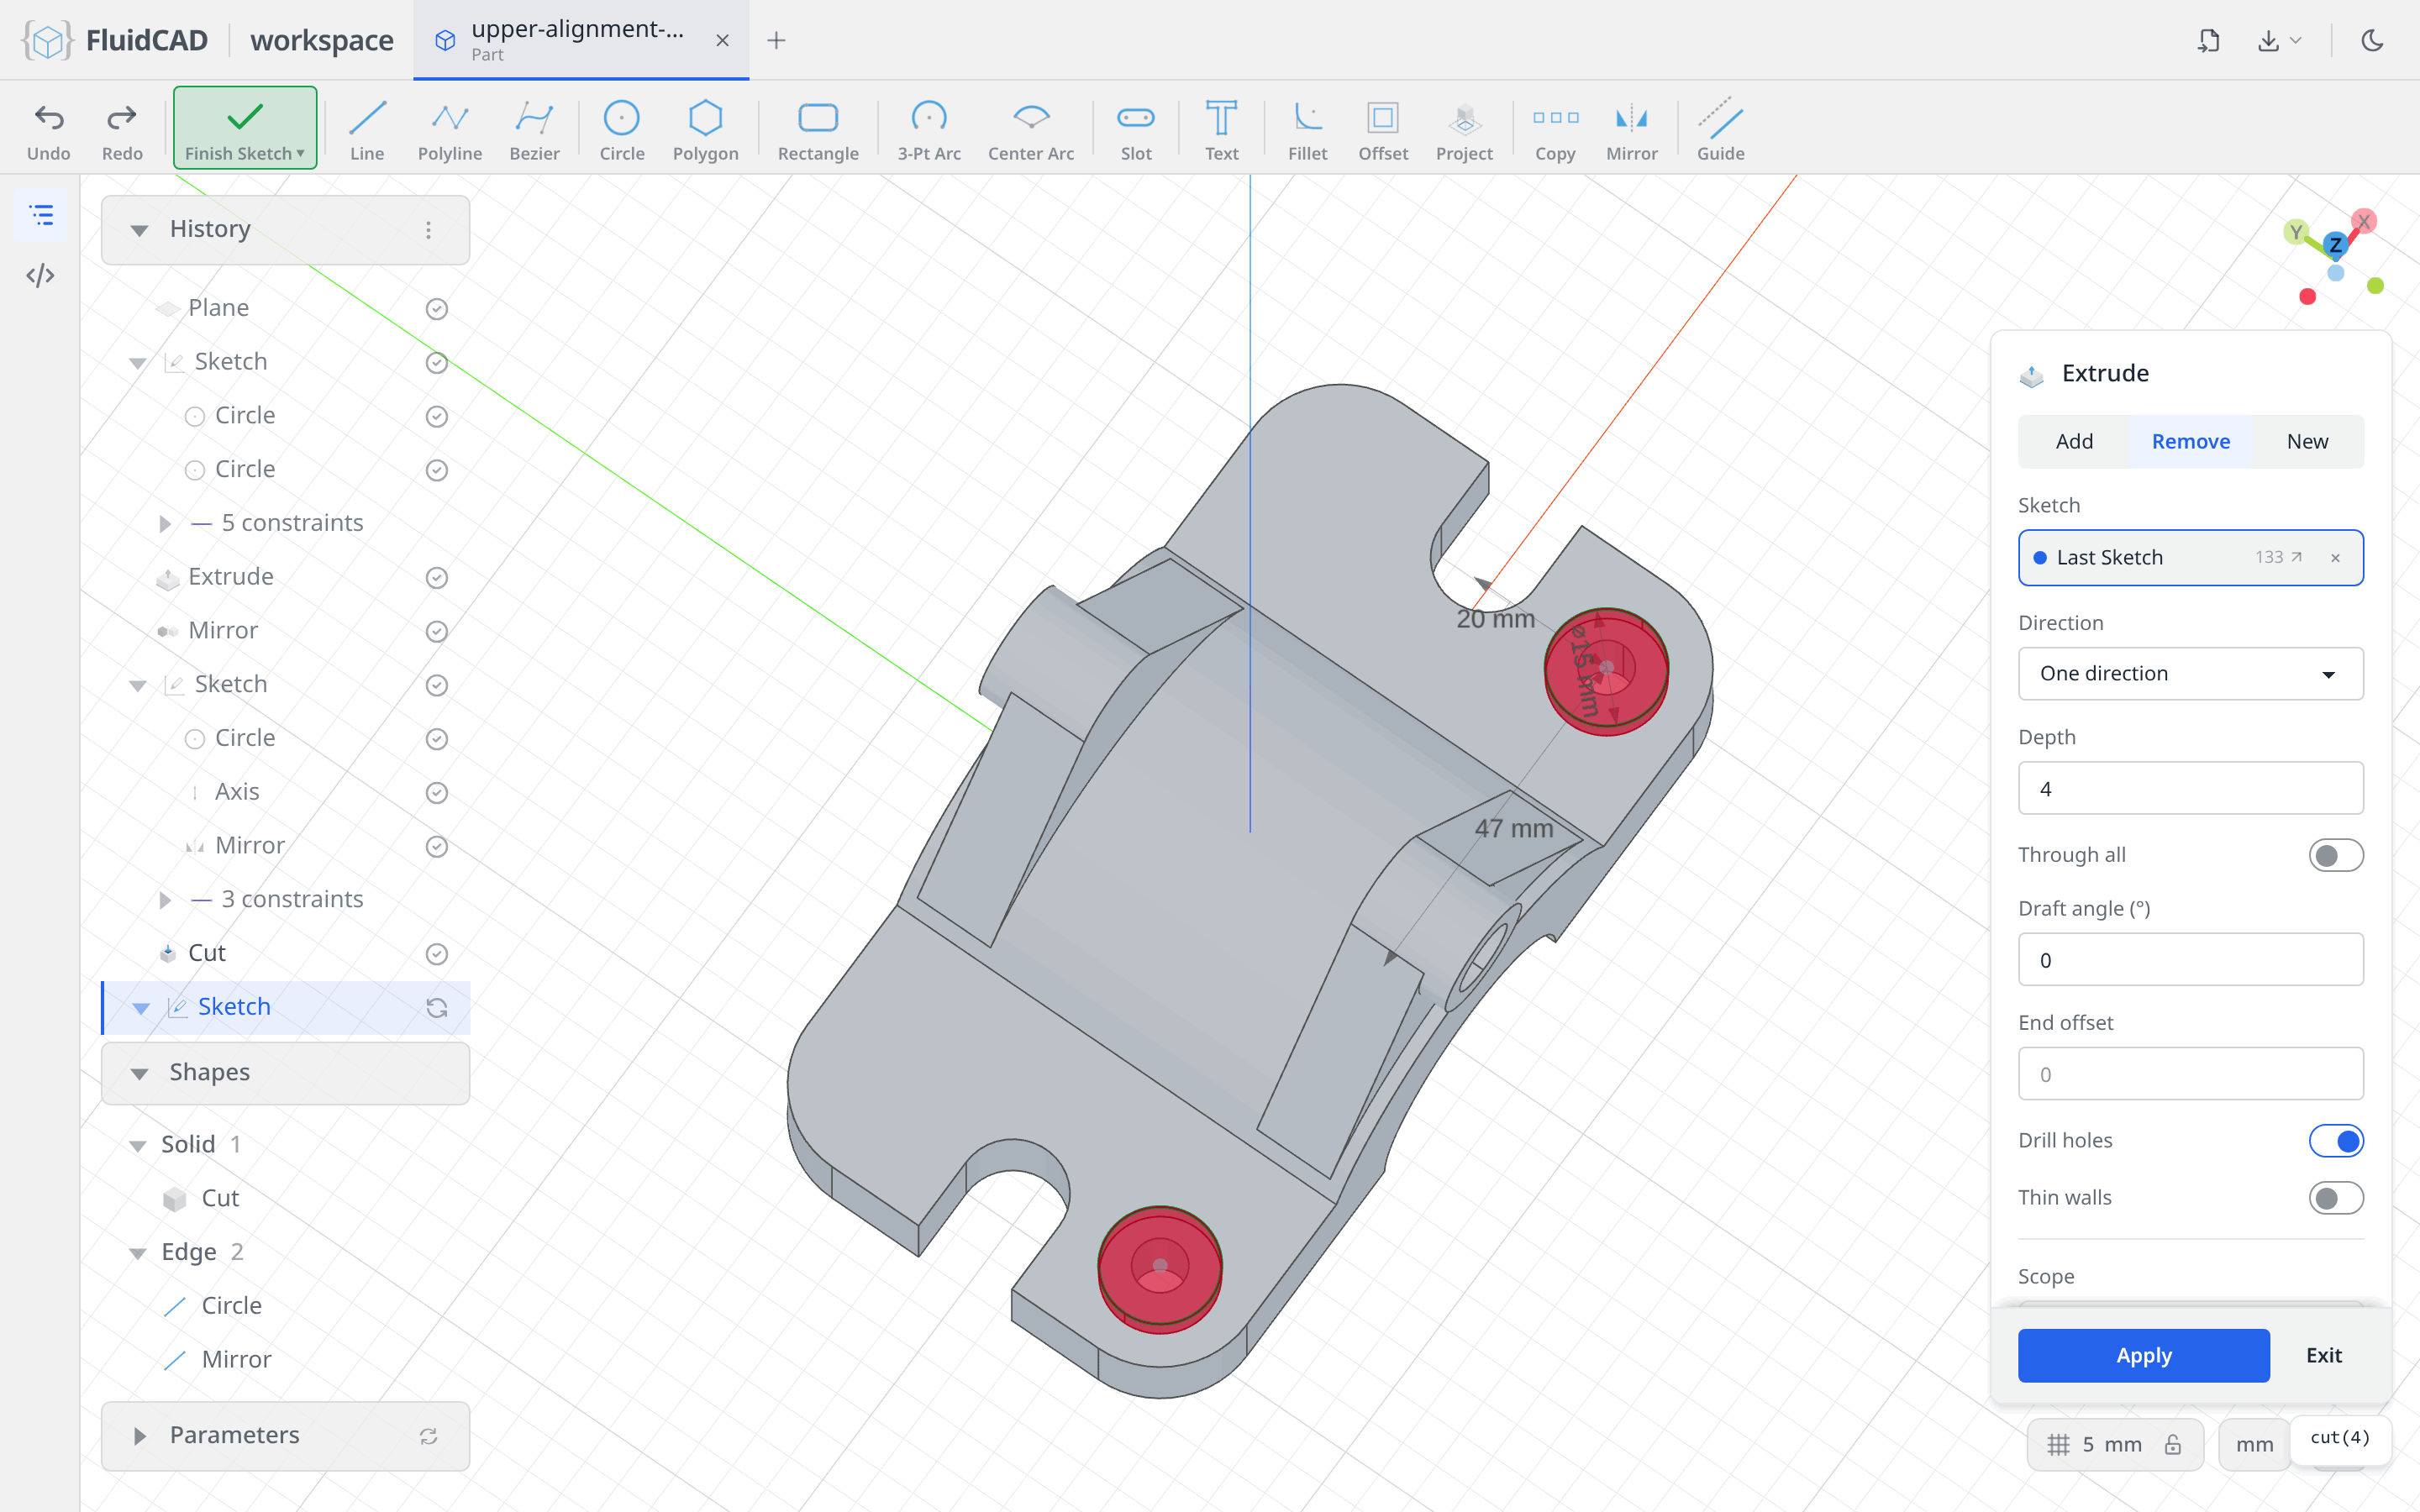Disable the Drill holes toggle
The width and height of the screenshot is (2420, 1512).
point(2336,1141)
